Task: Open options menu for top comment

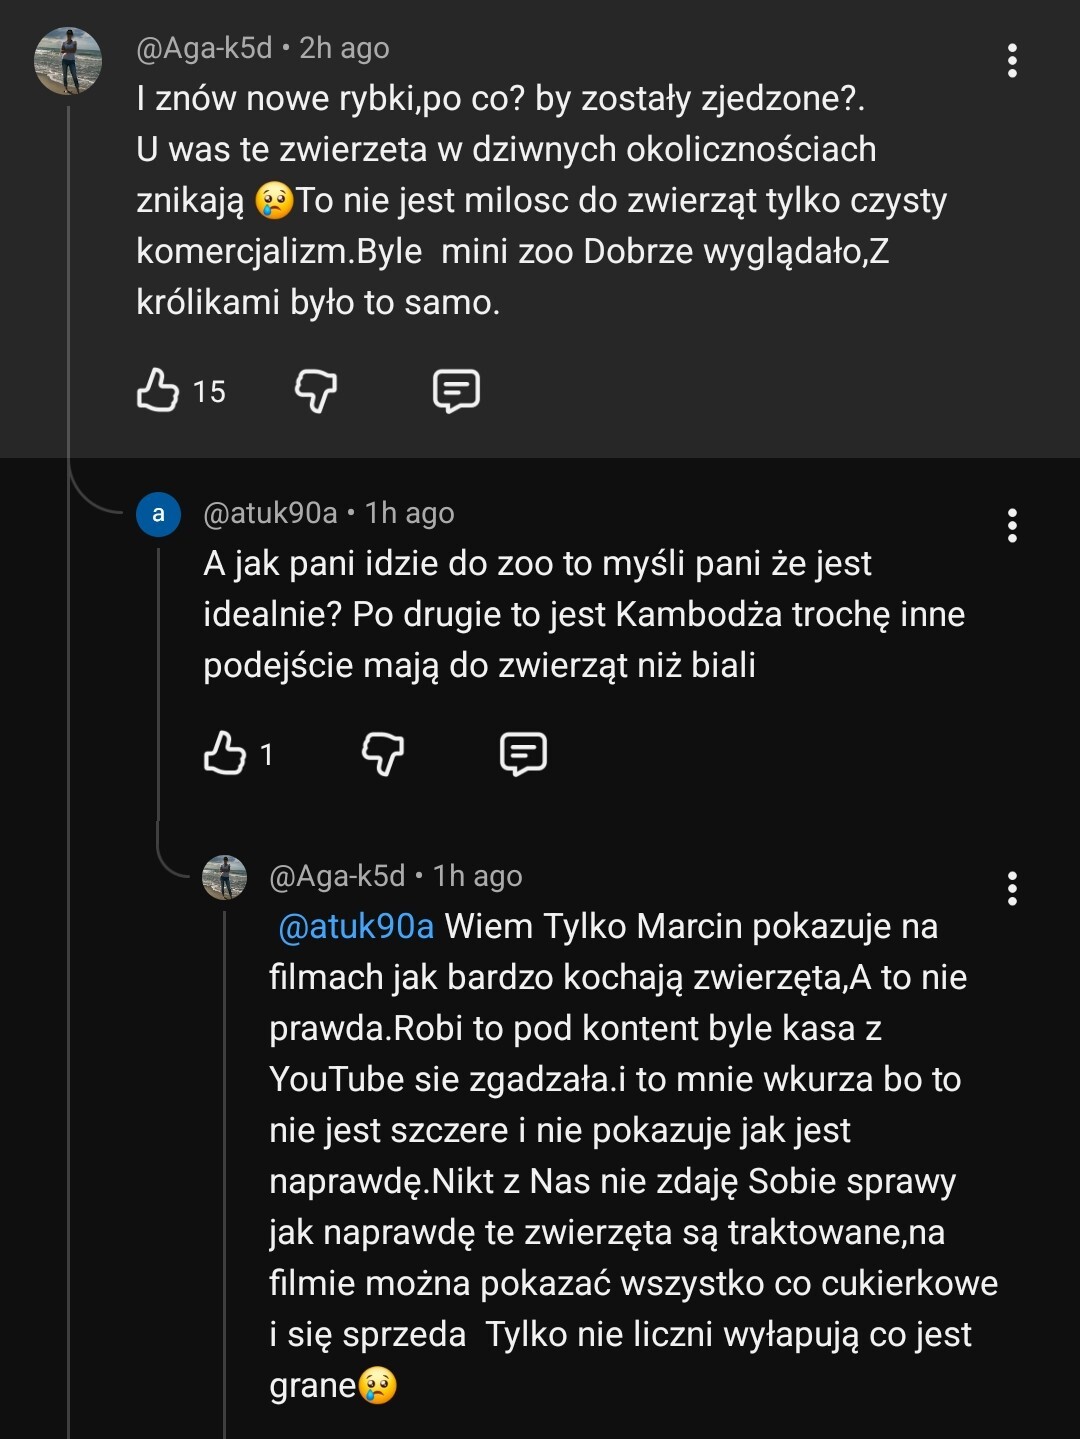Action: [1012, 61]
